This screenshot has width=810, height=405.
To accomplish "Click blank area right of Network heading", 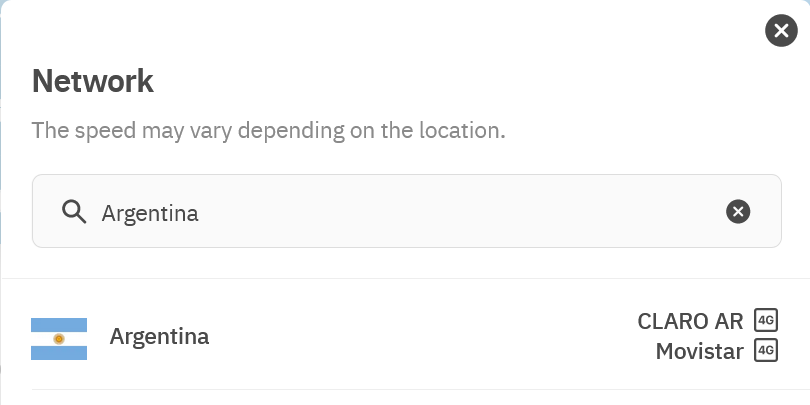I will point(450,81).
